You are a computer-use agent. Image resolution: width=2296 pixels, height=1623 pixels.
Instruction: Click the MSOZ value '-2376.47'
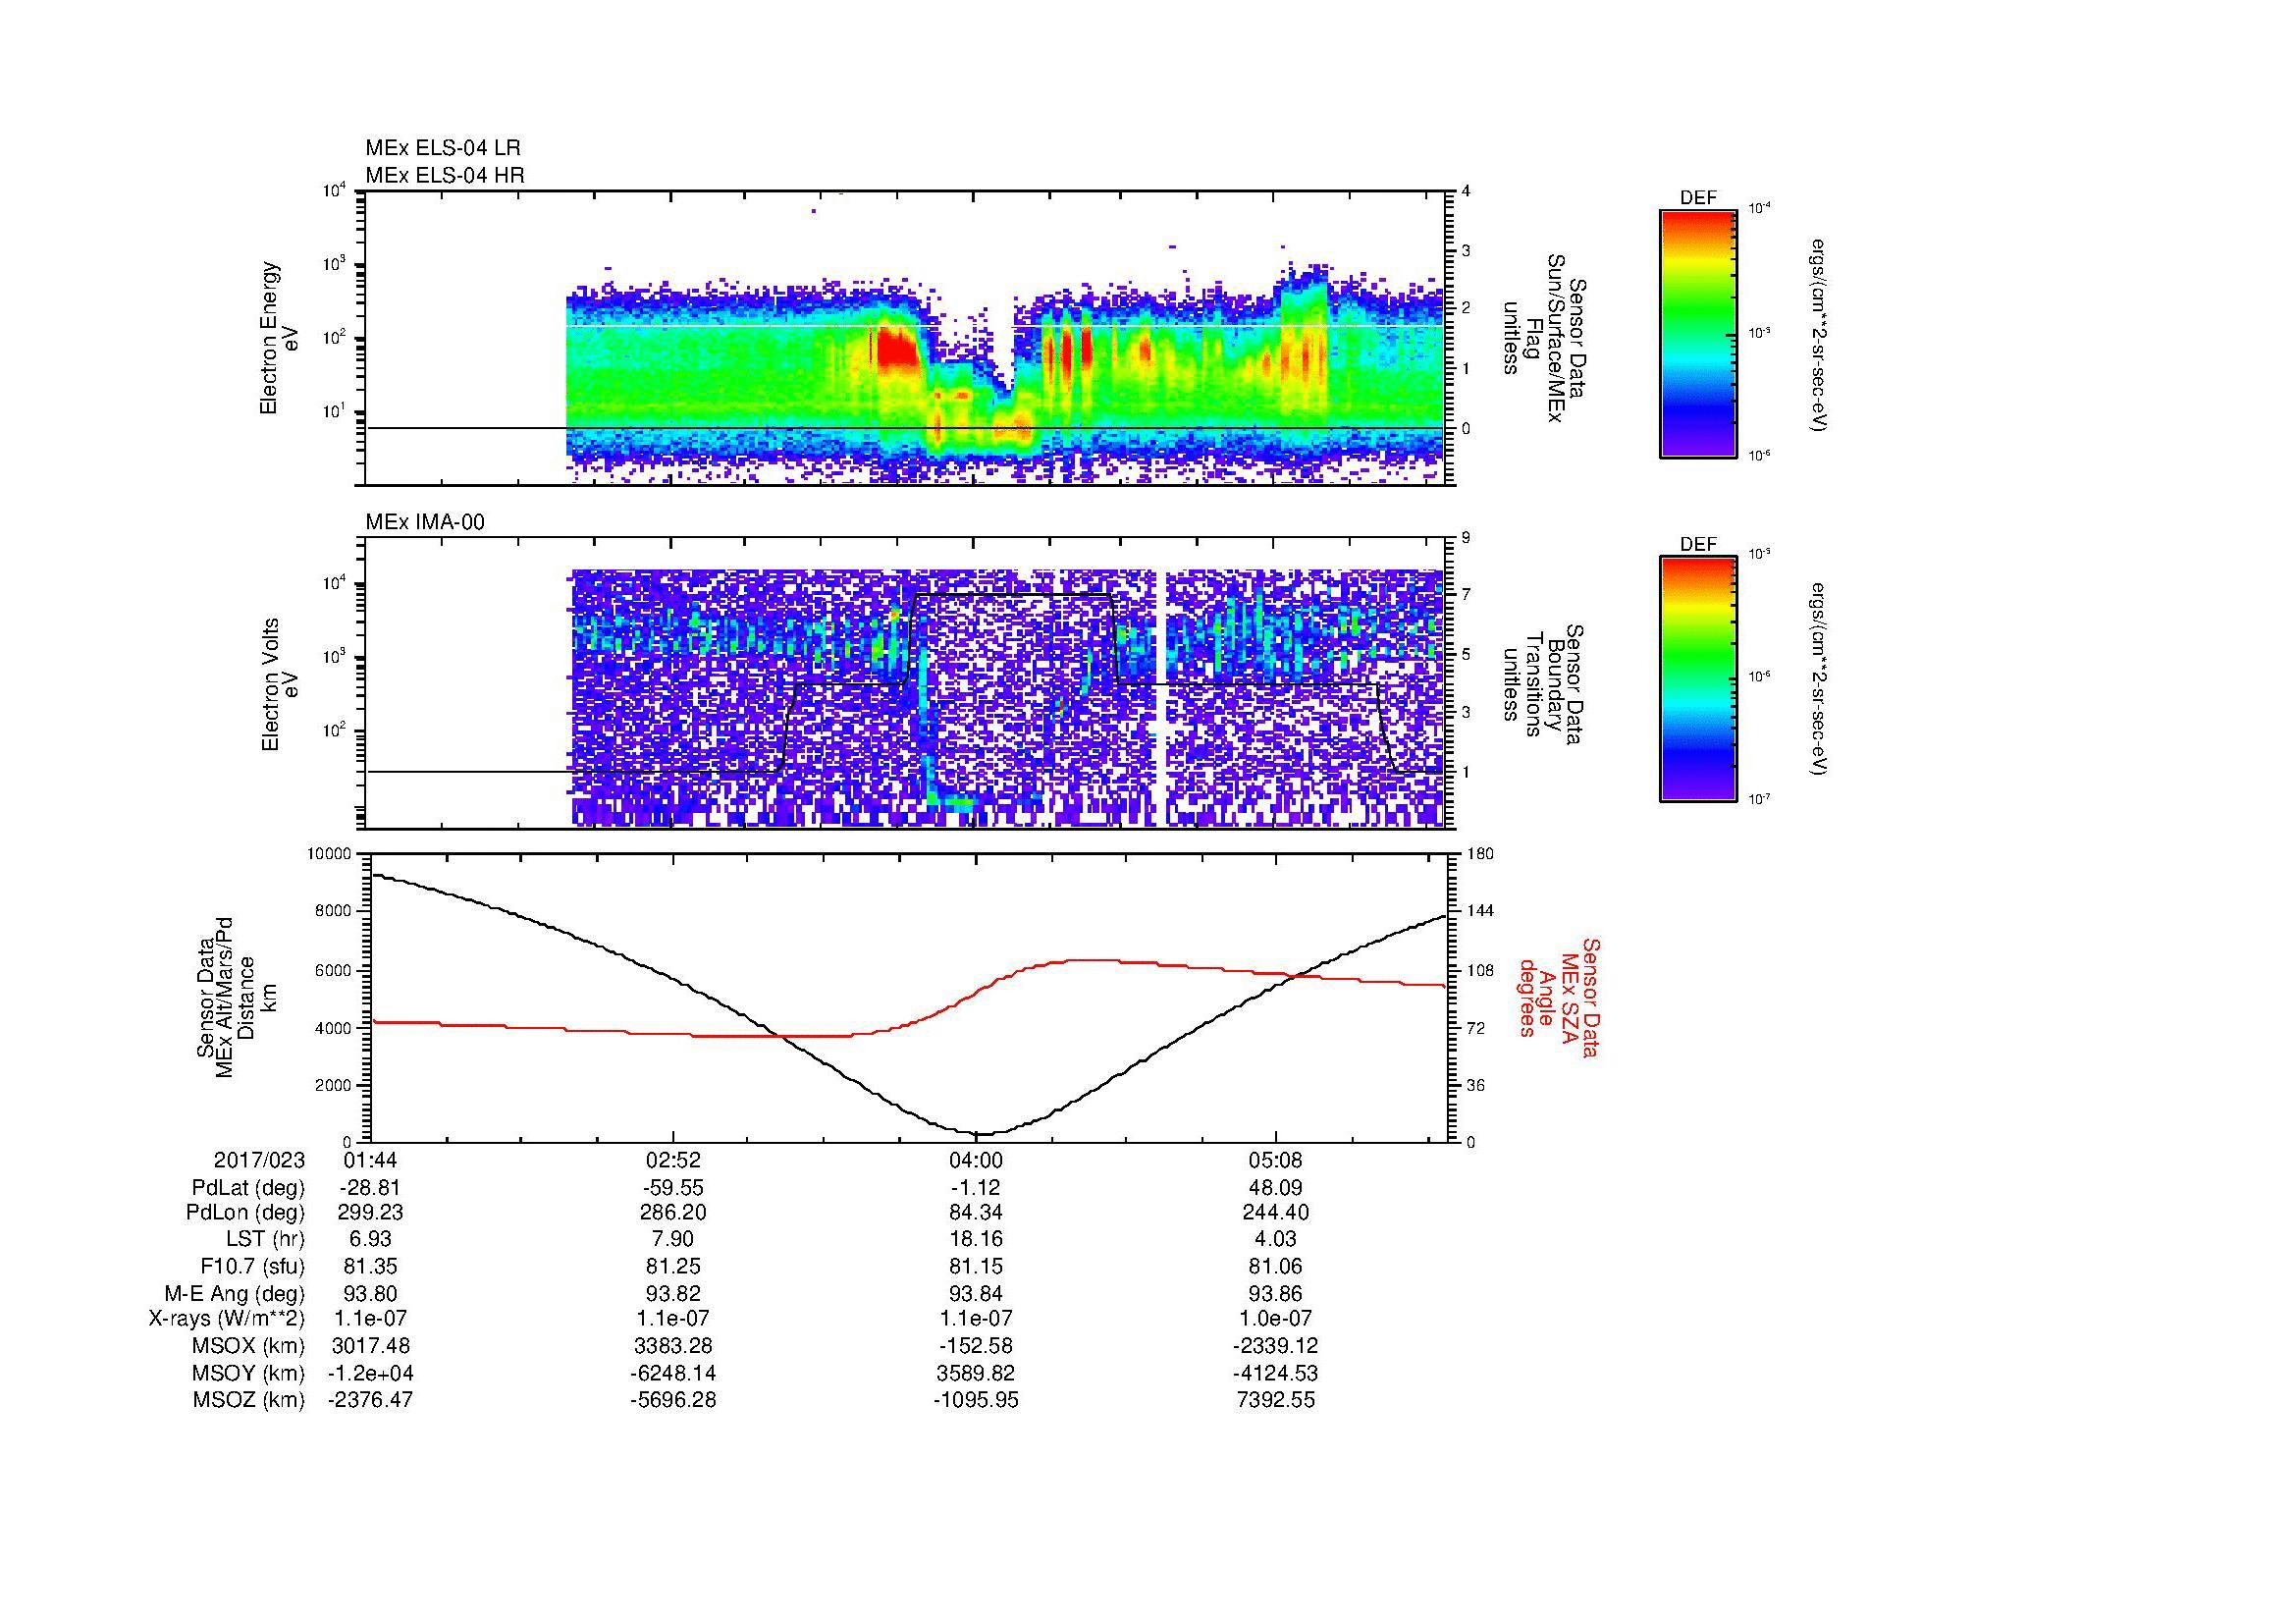coord(371,1400)
